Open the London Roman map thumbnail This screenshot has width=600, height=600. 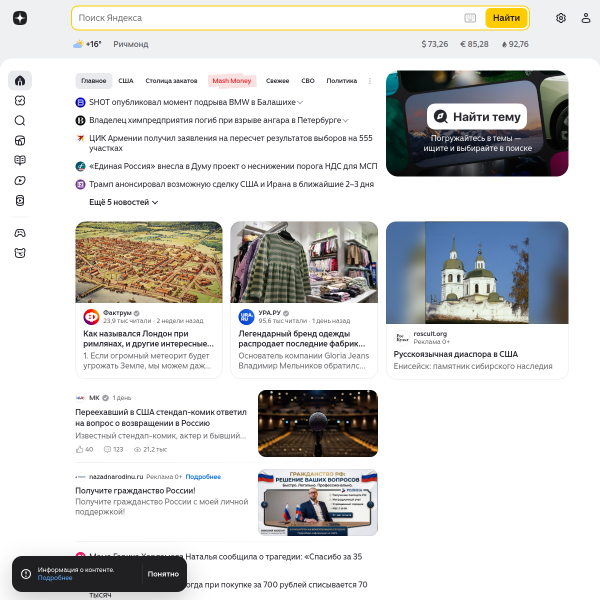click(149, 262)
